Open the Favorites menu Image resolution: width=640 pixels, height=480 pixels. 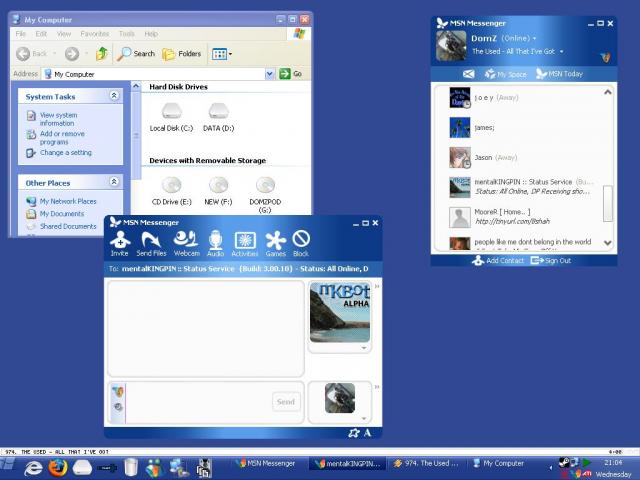(95, 34)
